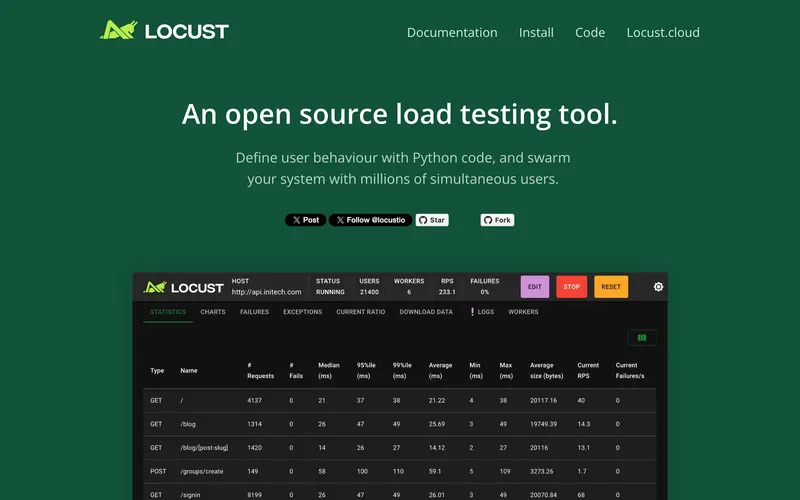Click the Current Failures/s header

(x=630, y=370)
